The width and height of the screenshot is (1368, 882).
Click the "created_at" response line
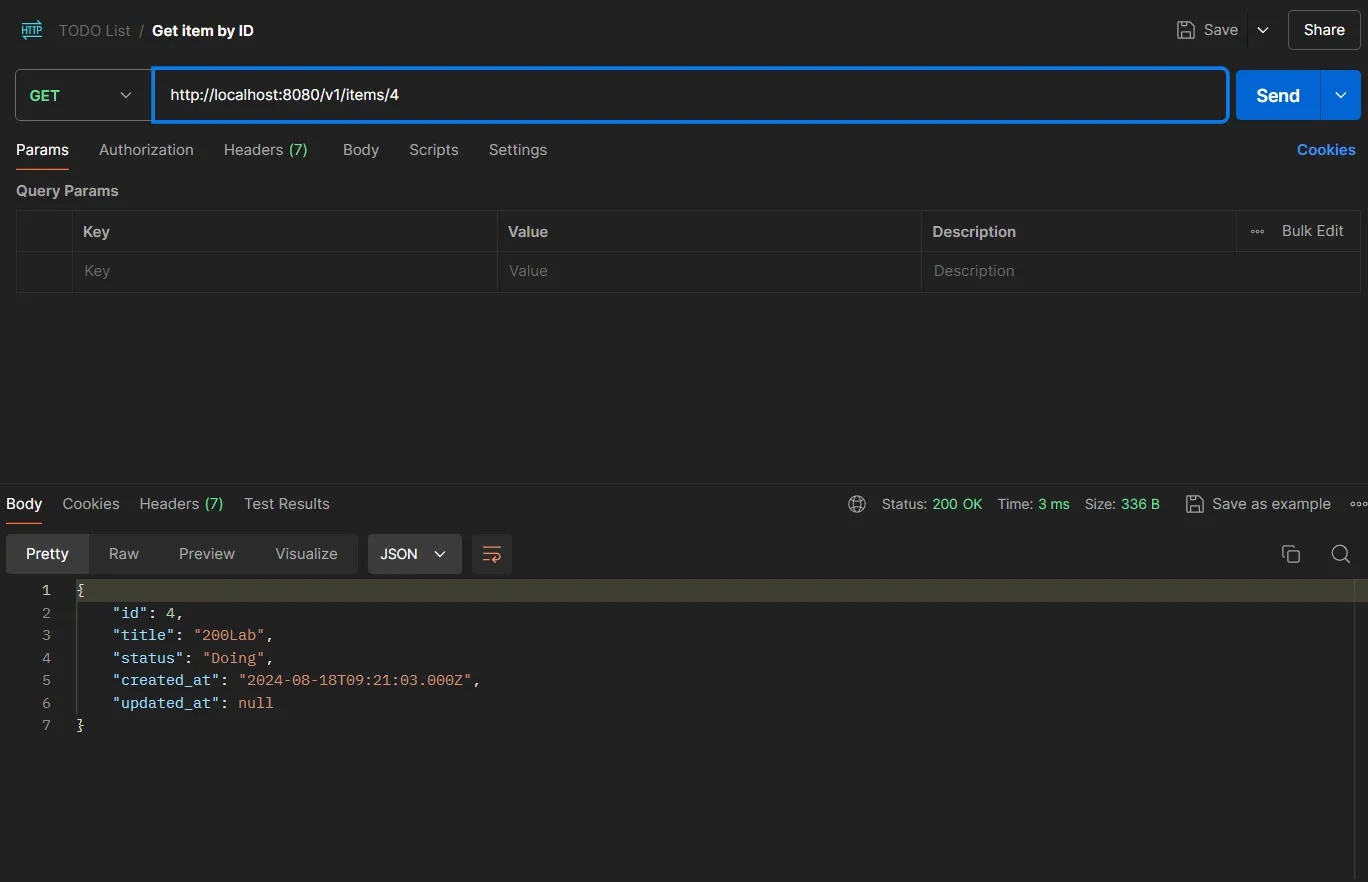pos(296,680)
